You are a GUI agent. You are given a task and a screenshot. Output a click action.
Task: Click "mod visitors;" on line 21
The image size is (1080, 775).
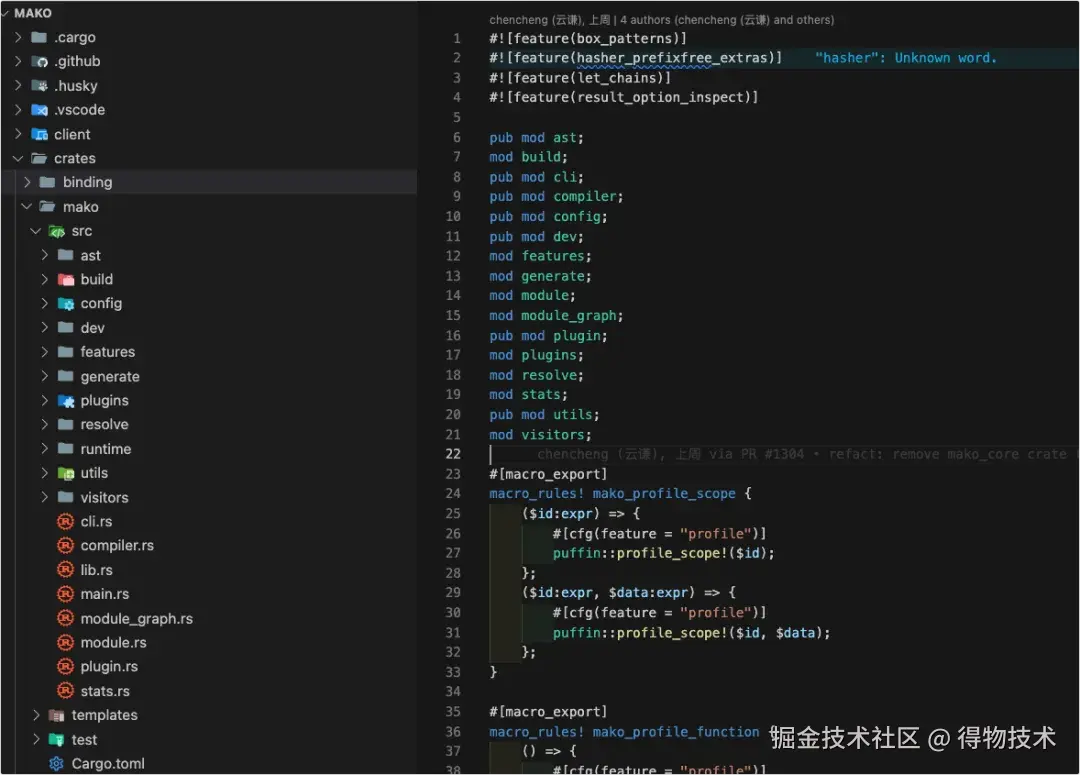coord(540,435)
